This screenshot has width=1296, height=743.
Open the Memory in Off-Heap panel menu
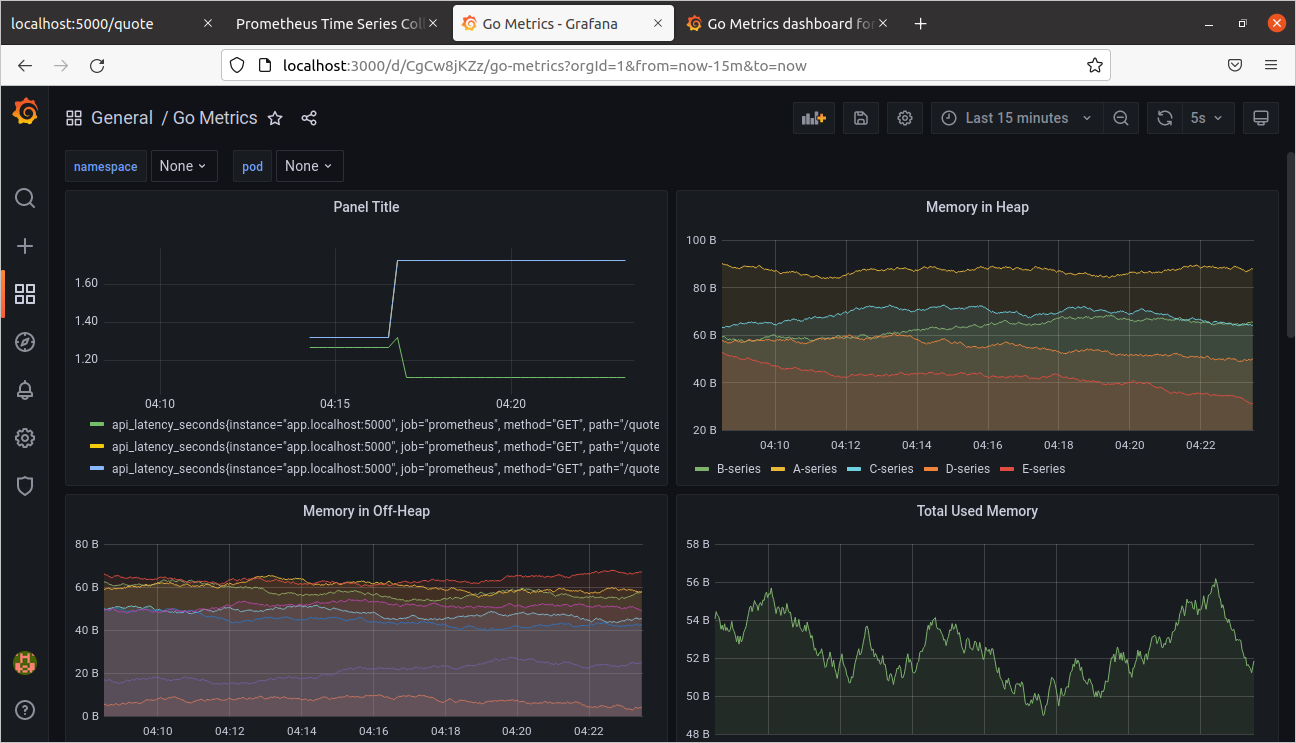[366, 511]
